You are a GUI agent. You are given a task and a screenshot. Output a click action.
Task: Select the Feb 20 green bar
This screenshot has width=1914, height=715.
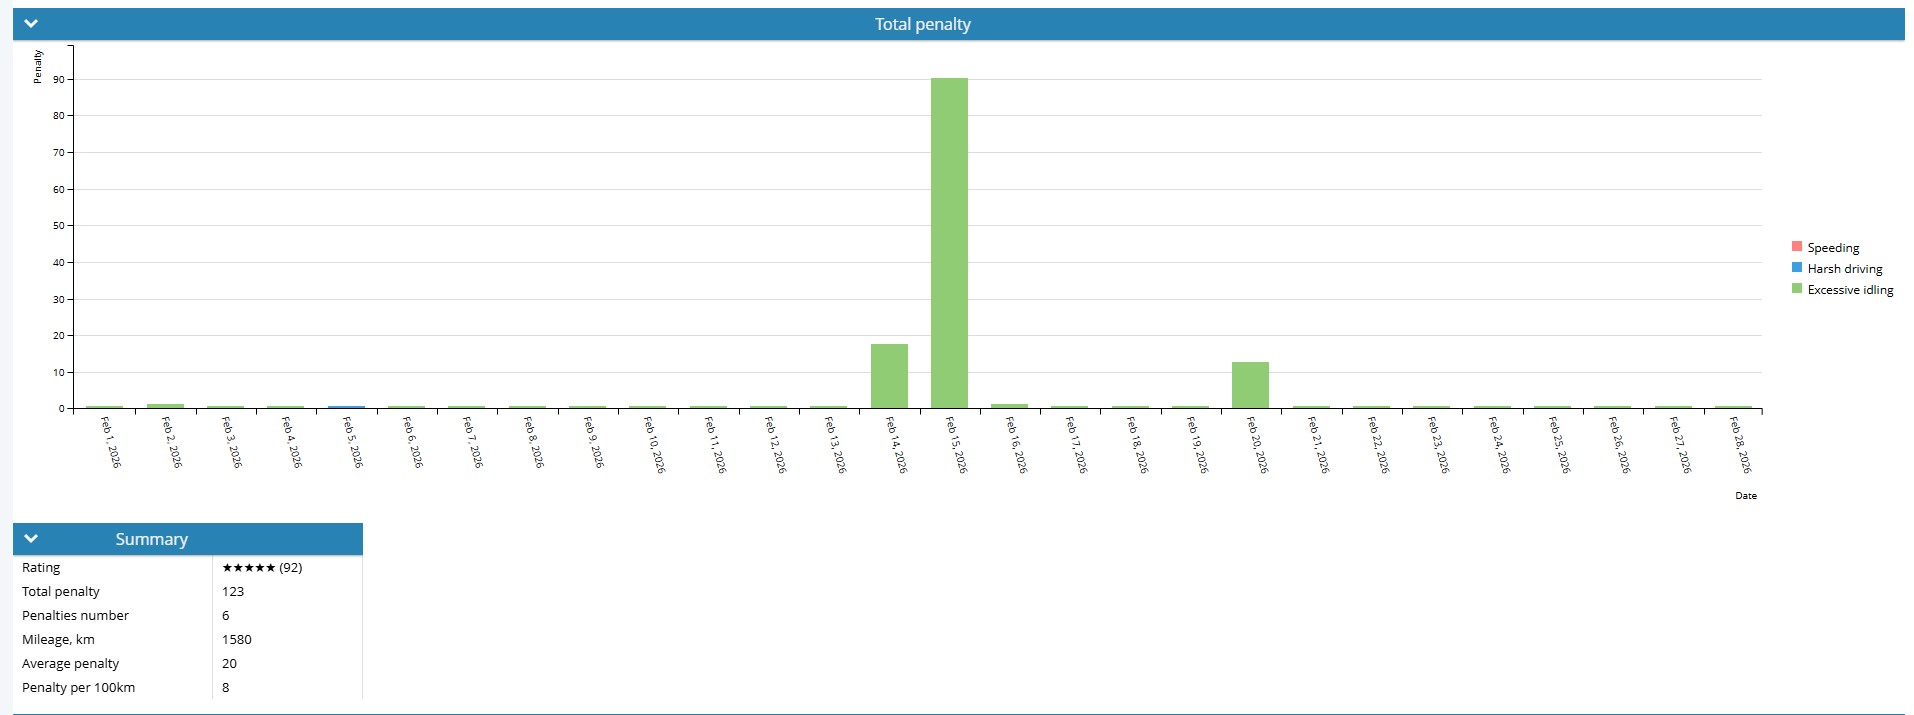(1250, 385)
